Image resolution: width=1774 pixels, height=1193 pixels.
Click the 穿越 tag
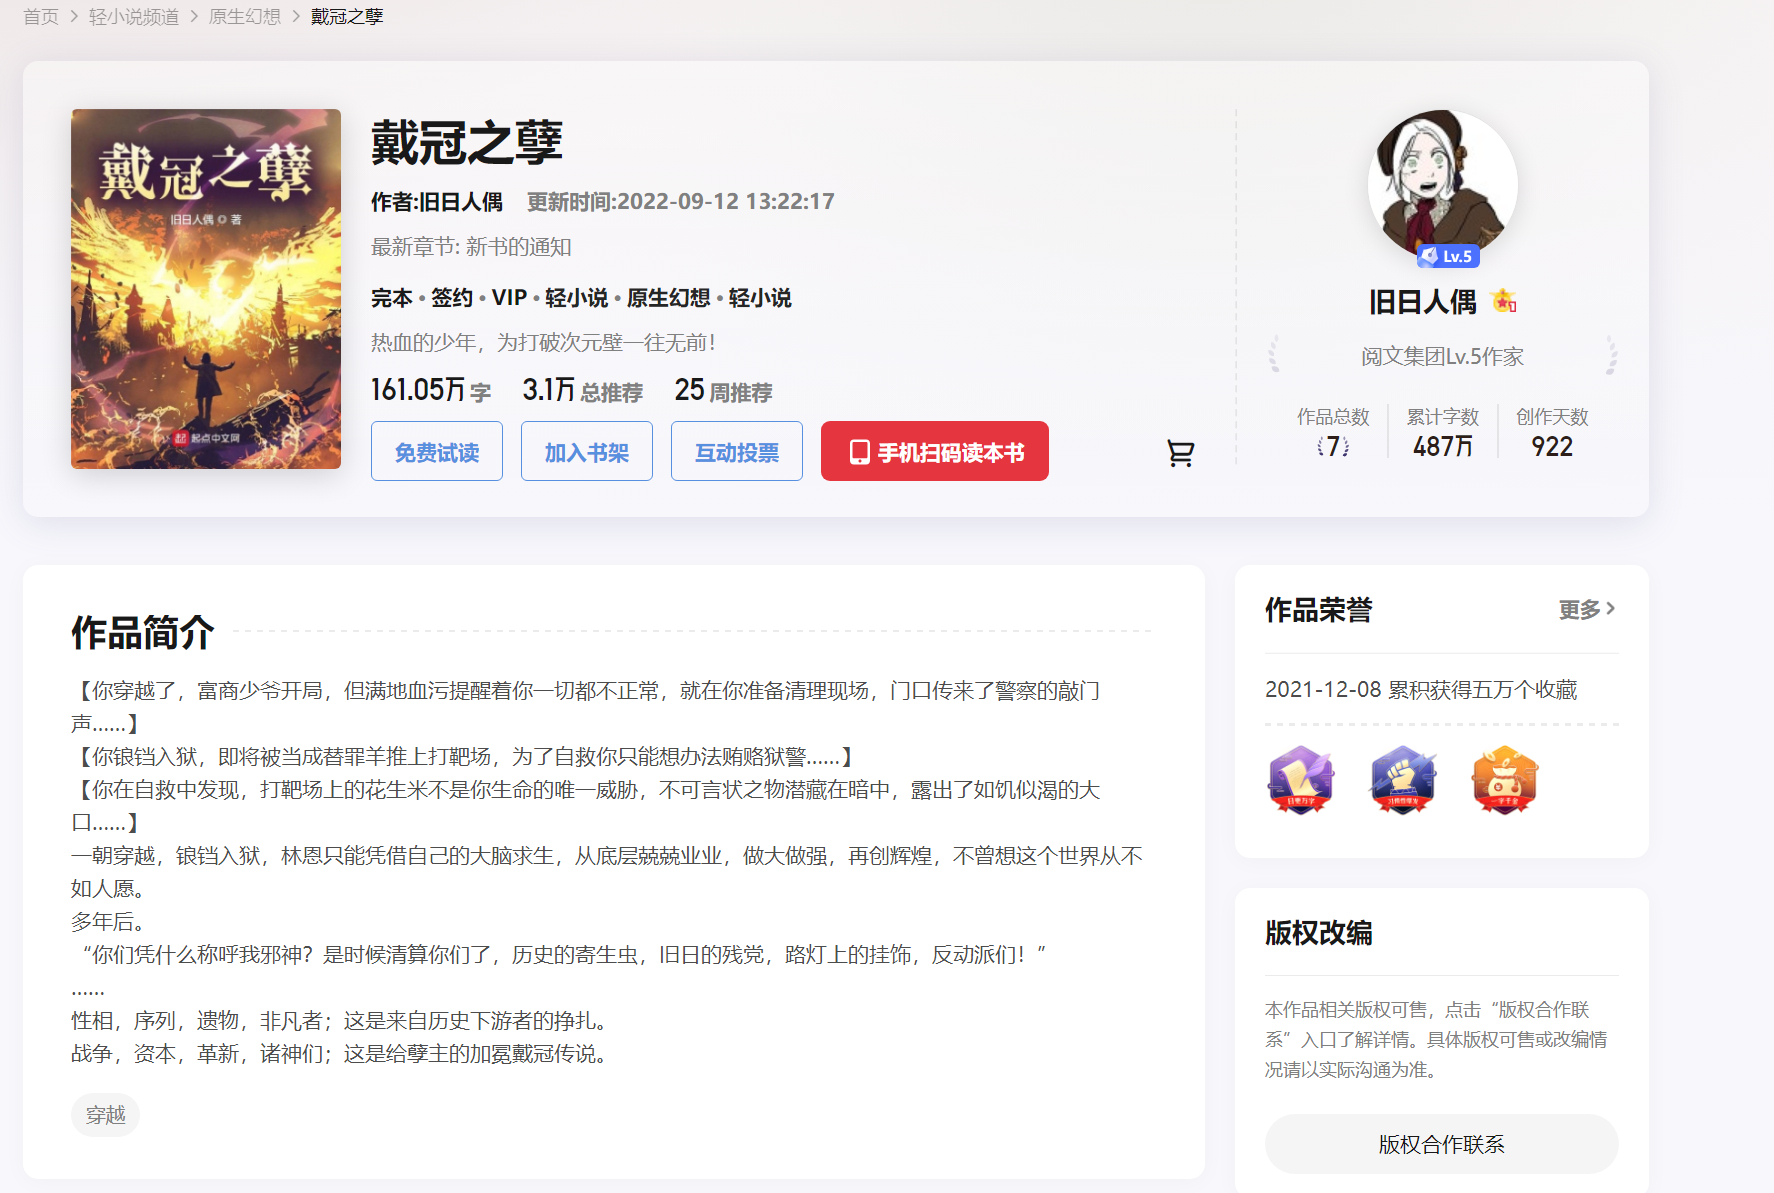pyautogui.click(x=105, y=1115)
